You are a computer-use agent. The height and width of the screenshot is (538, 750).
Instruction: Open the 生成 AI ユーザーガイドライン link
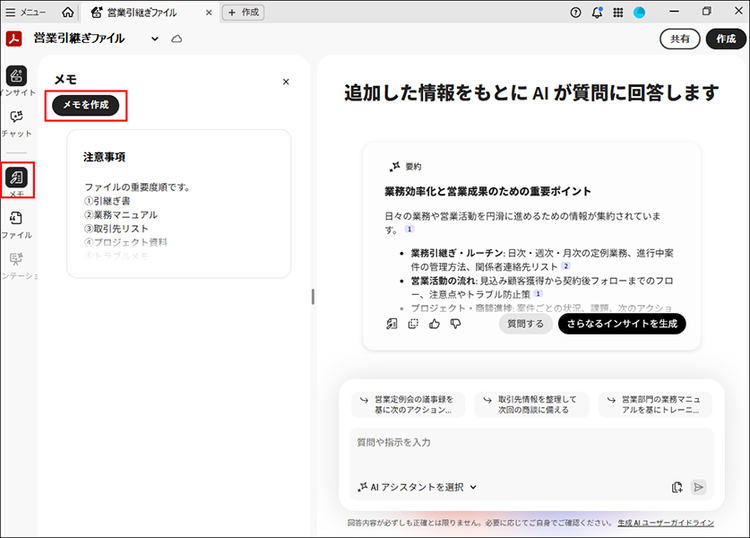pyautogui.click(x=666, y=523)
